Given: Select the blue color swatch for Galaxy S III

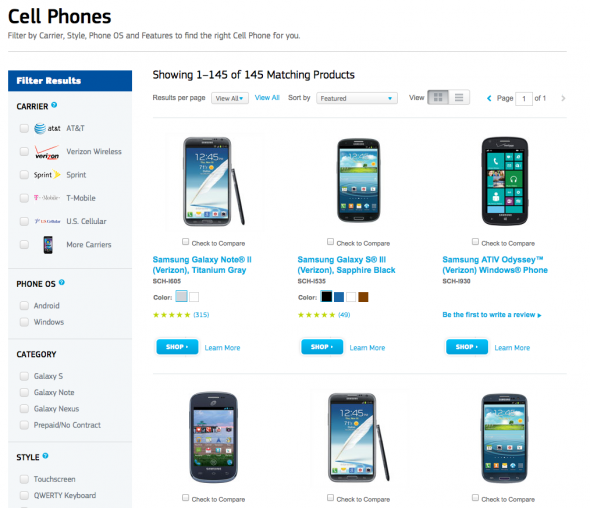Looking at the screenshot, I should (339, 297).
